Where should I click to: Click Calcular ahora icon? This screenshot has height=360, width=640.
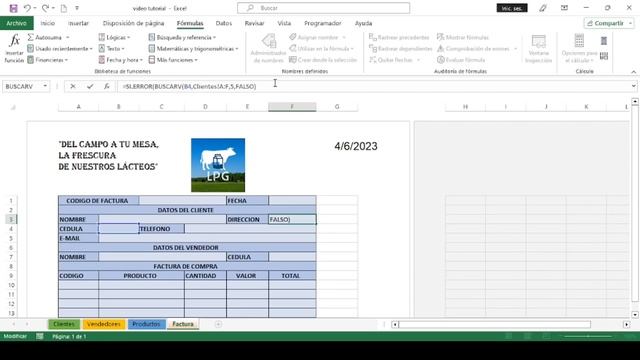pyautogui.click(x=604, y=40)
